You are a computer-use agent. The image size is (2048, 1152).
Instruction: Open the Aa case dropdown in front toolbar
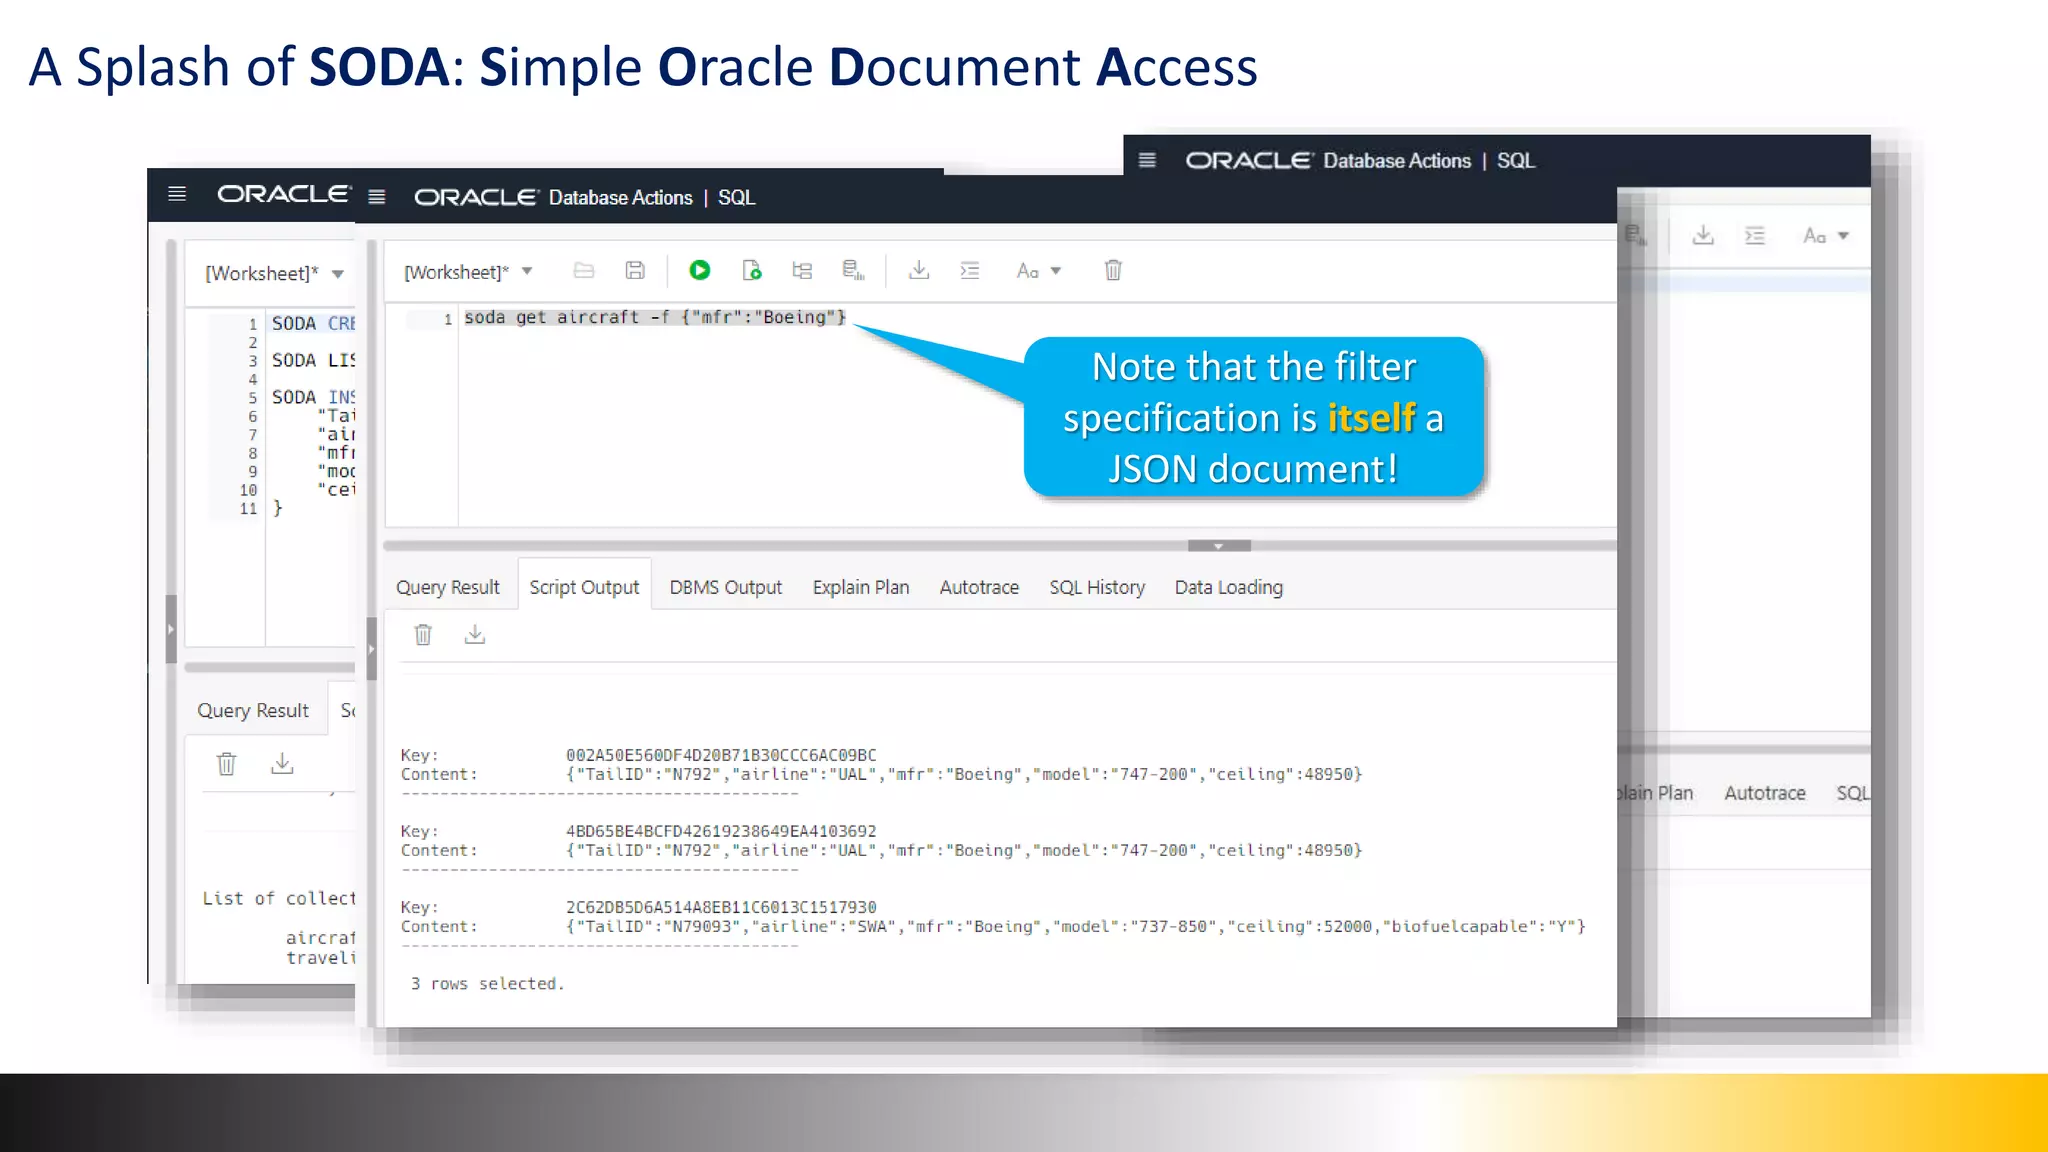1039,271
